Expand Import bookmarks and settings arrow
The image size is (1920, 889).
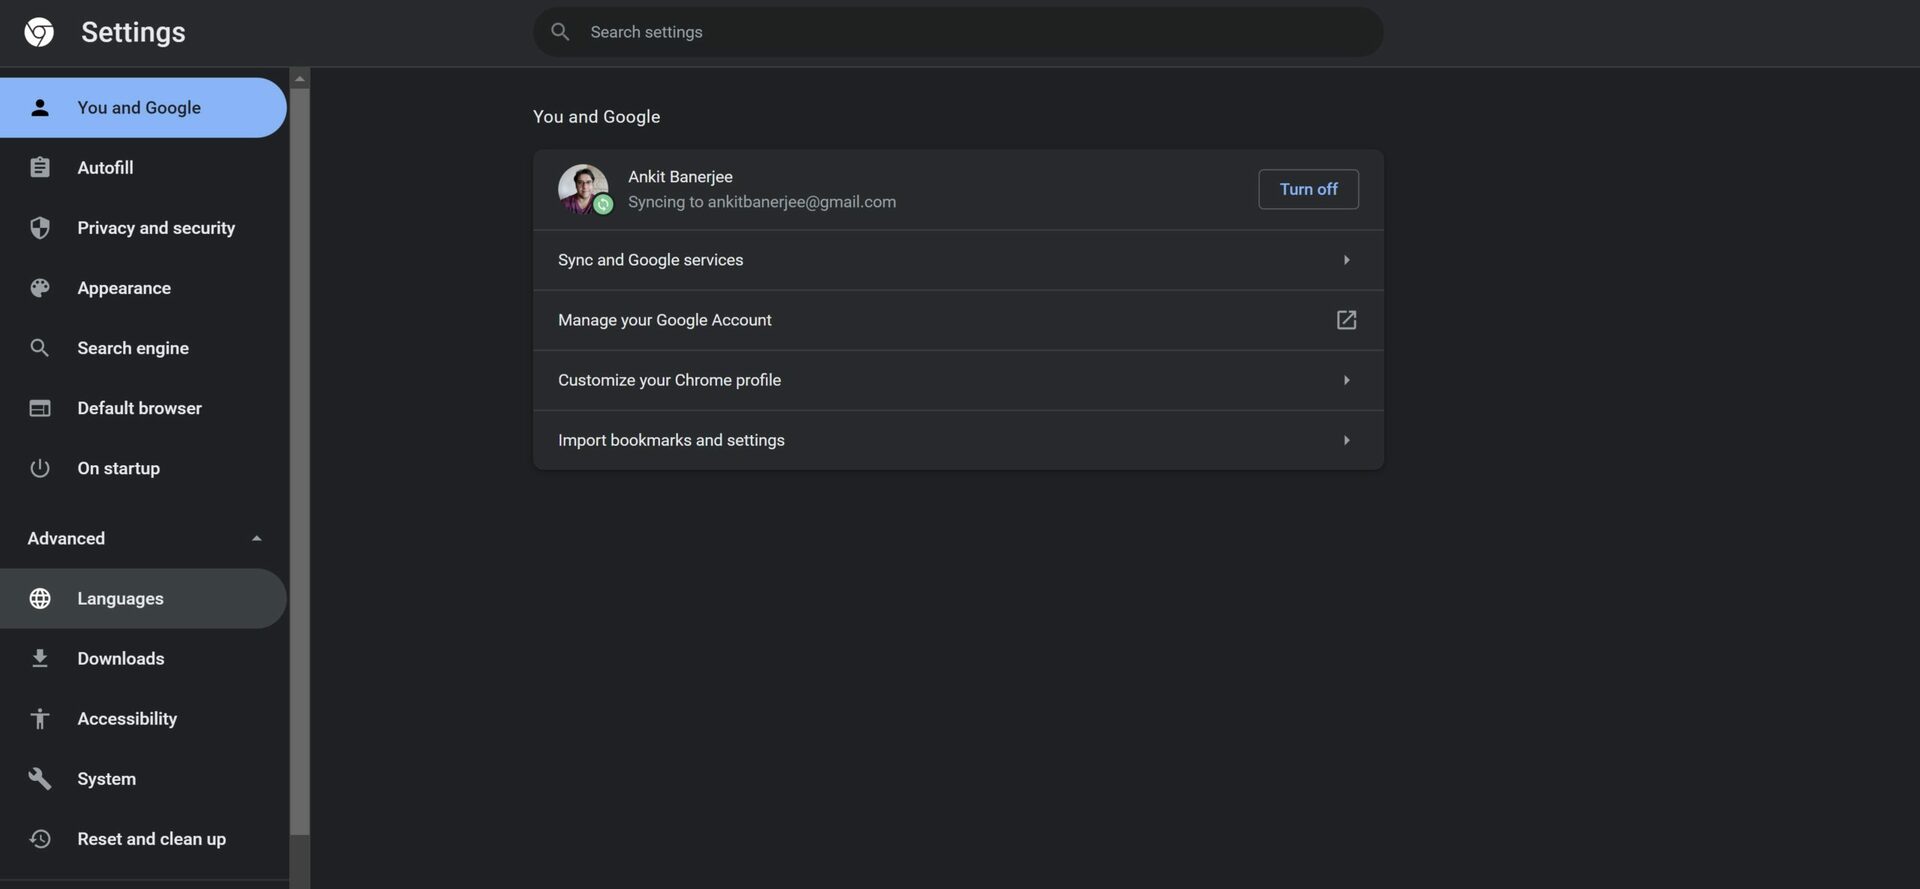click(1346, 440)
